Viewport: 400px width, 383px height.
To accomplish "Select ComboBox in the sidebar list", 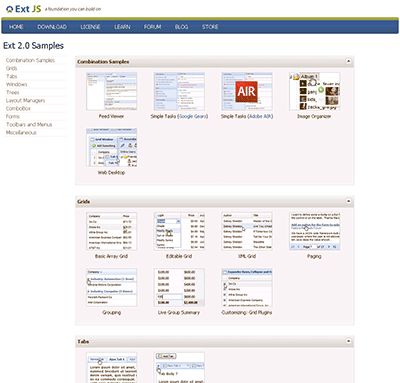I will coord(18,108).
